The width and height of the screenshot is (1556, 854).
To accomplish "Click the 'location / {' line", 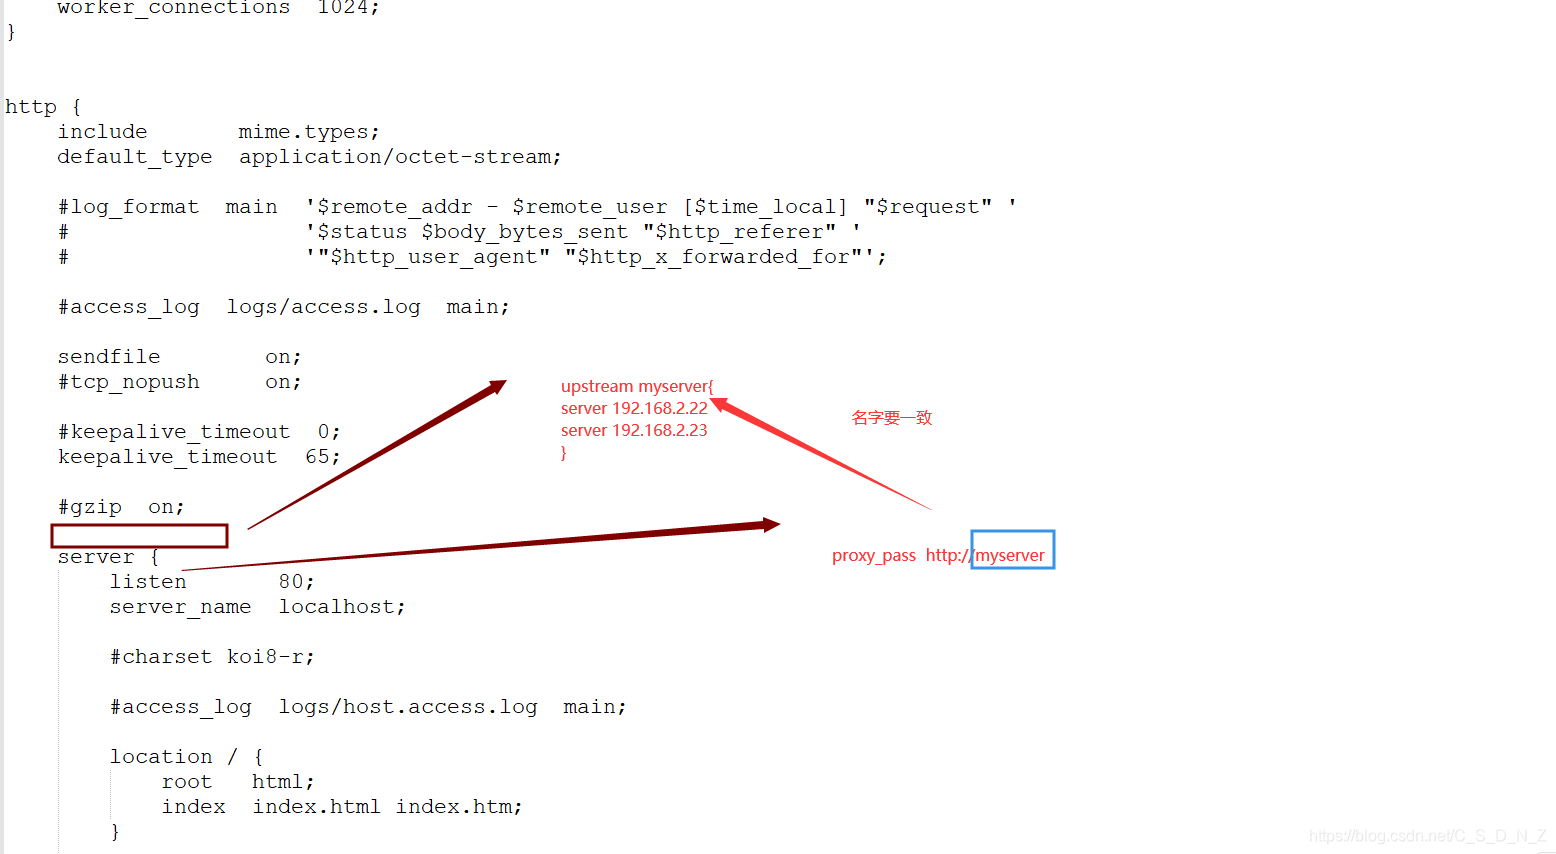I will 186,757.
